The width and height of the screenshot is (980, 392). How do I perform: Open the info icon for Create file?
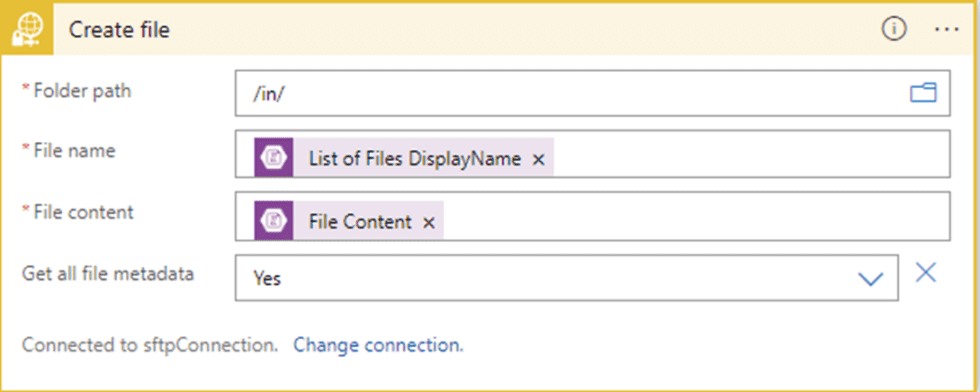(x=894, y=29)
